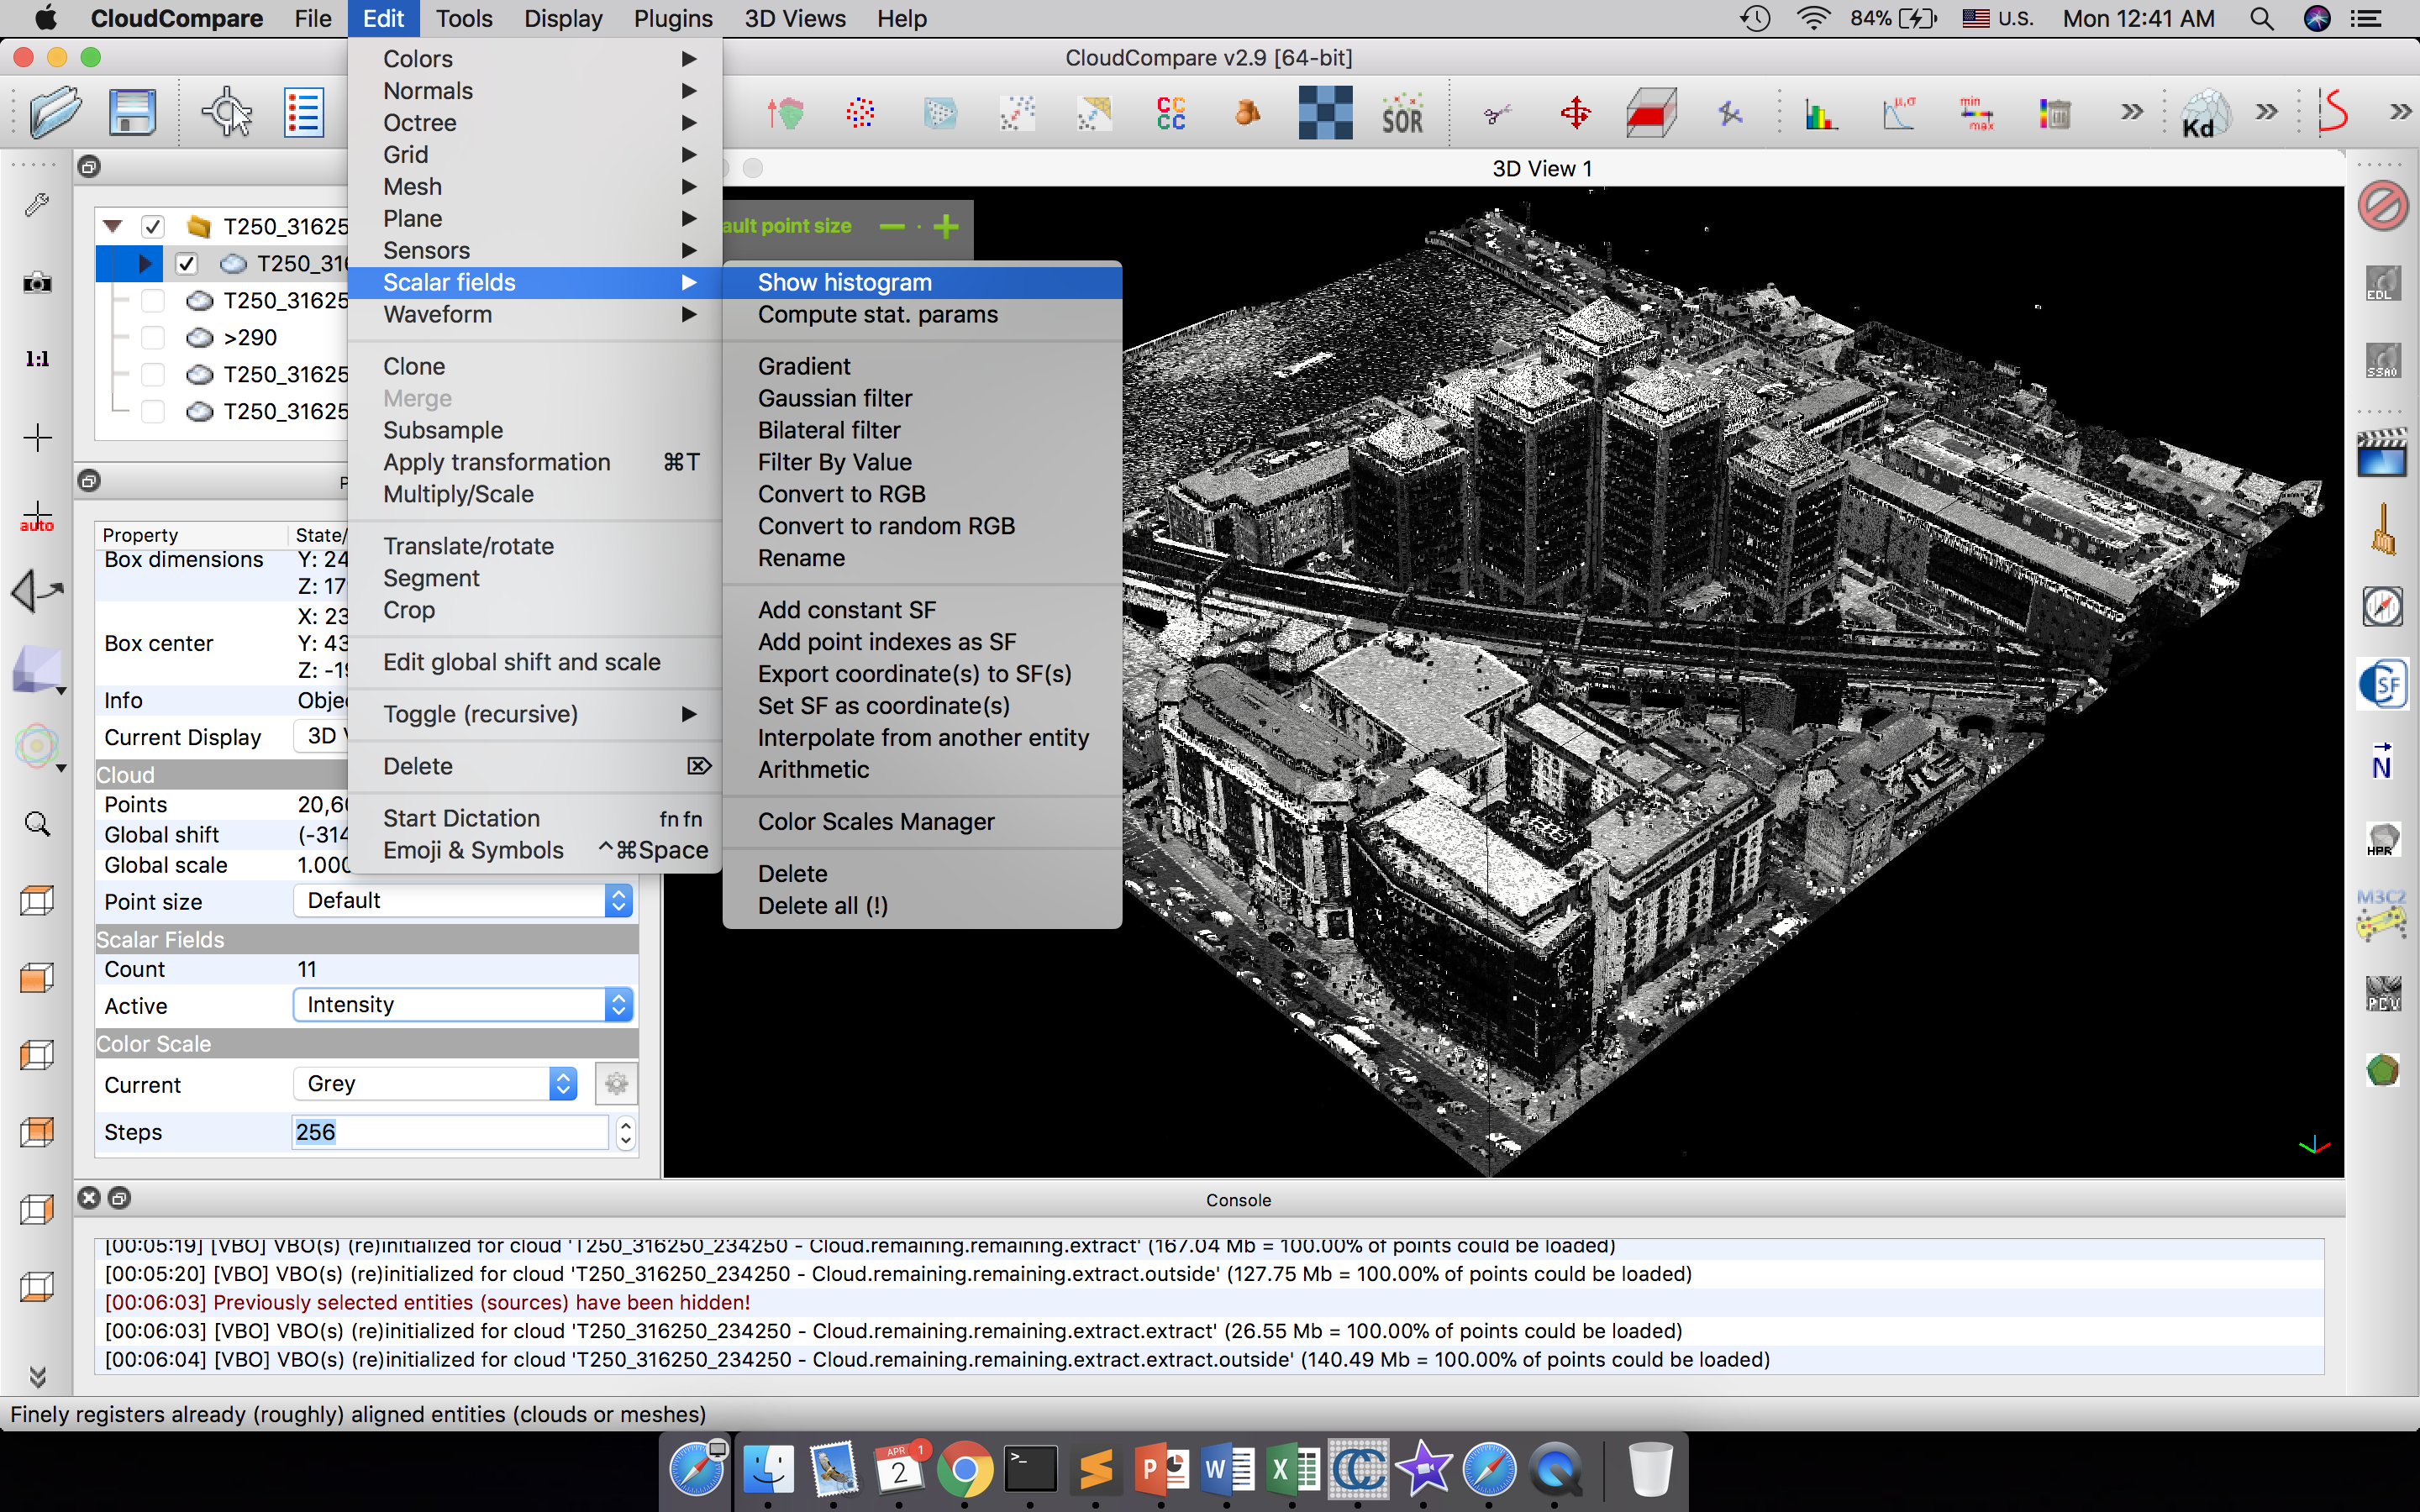Choose Filter By Value menu entry
Image resolution: width=2420 pixels, height=1512 pixels.
(x=834, y=462)
